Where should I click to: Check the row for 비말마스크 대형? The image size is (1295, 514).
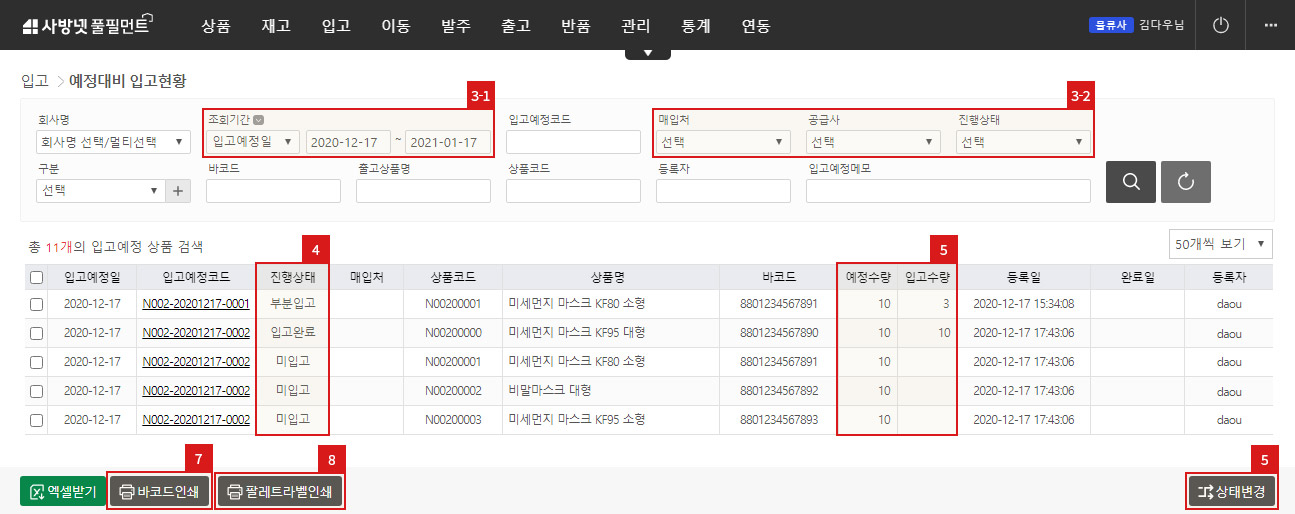coord(37,391)
